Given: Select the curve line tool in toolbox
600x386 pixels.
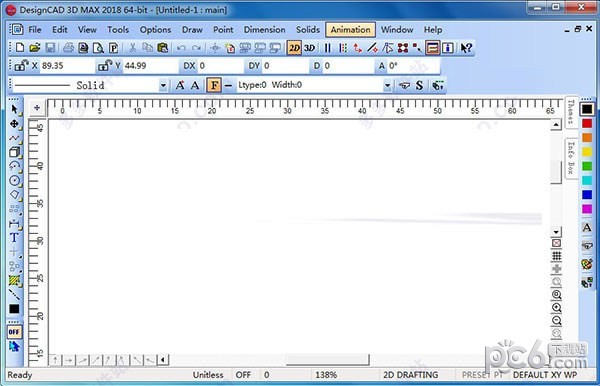Looking at the screenshot, I should [x=15, y=138].
